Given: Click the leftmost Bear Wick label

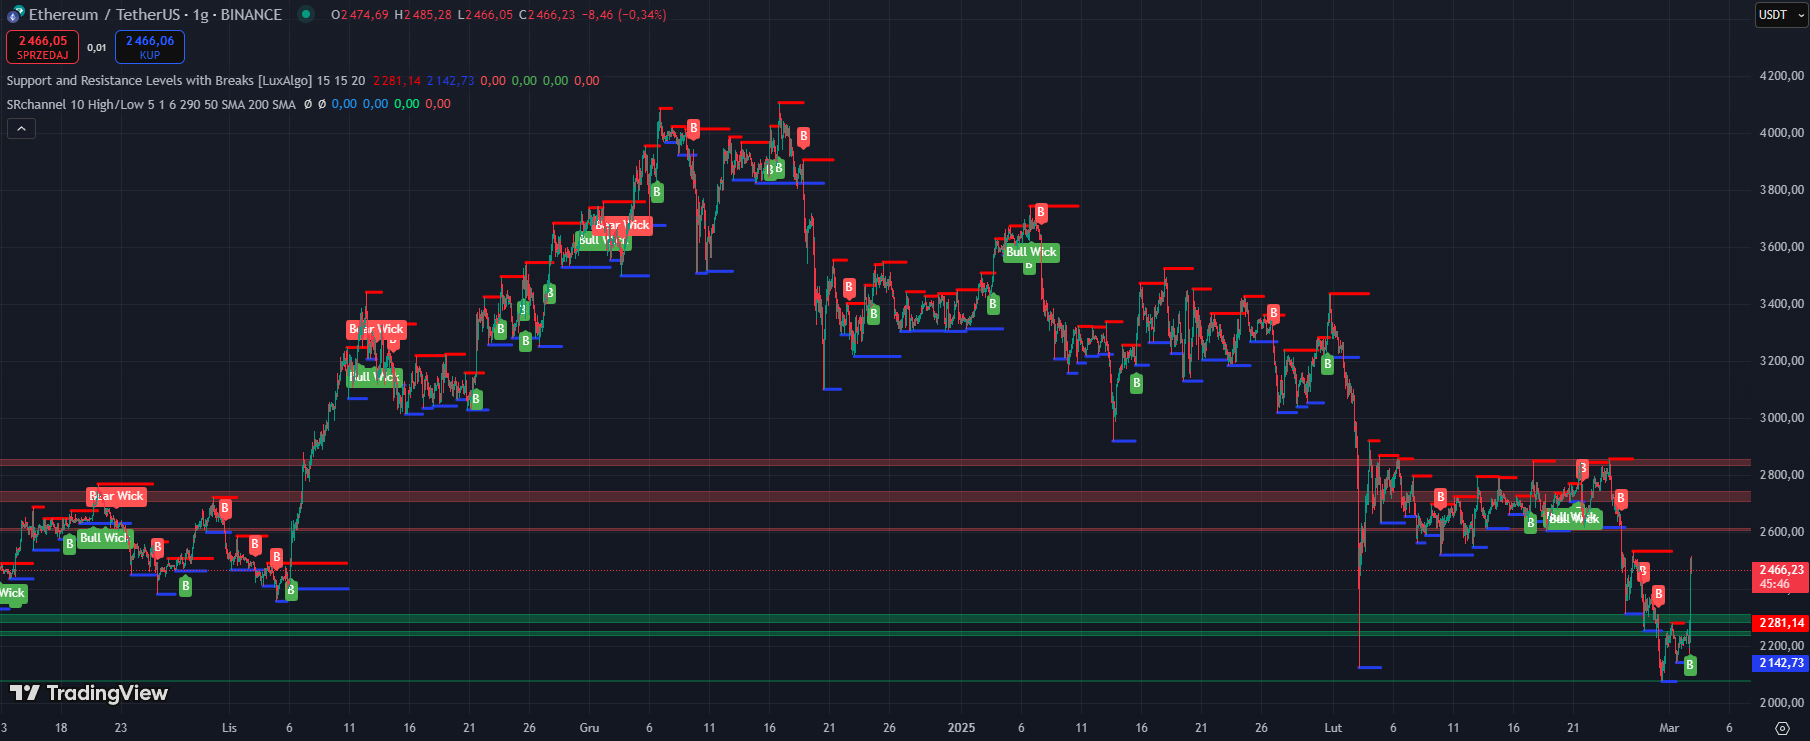Looking at the screenshot, I should [x=117, y=496].
